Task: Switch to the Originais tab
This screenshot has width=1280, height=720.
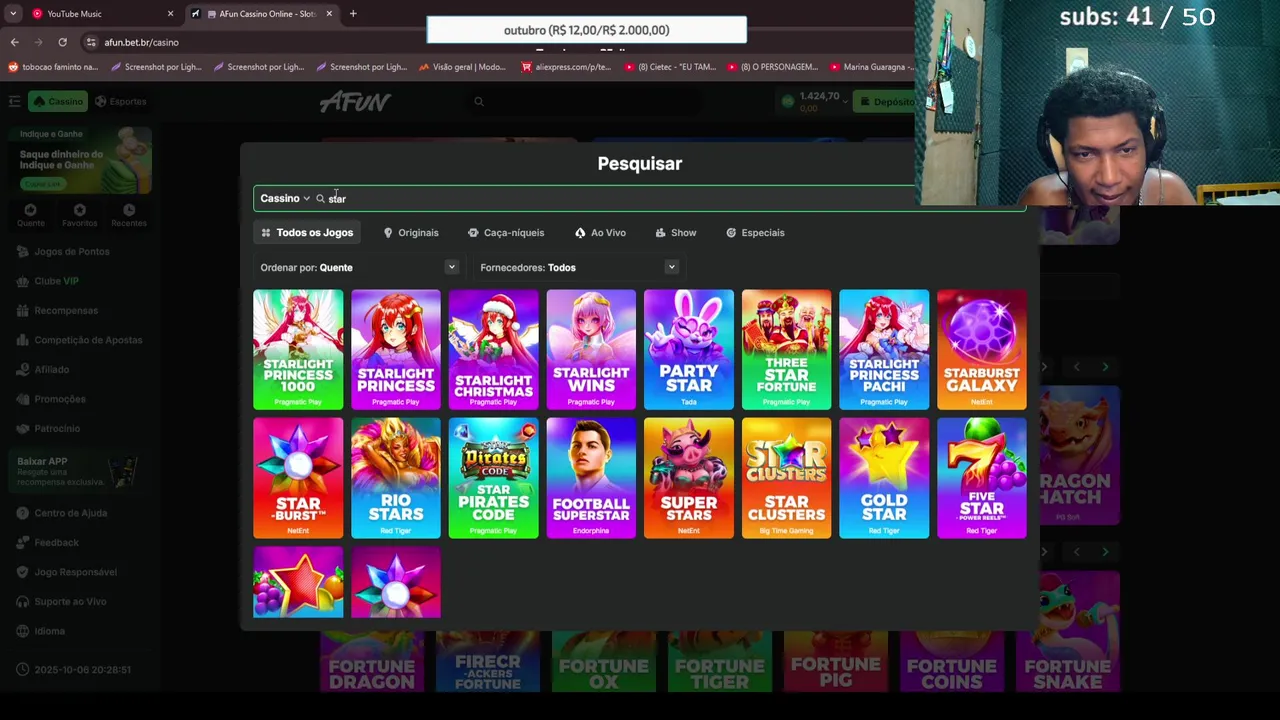Action: (x=411, y=233)
